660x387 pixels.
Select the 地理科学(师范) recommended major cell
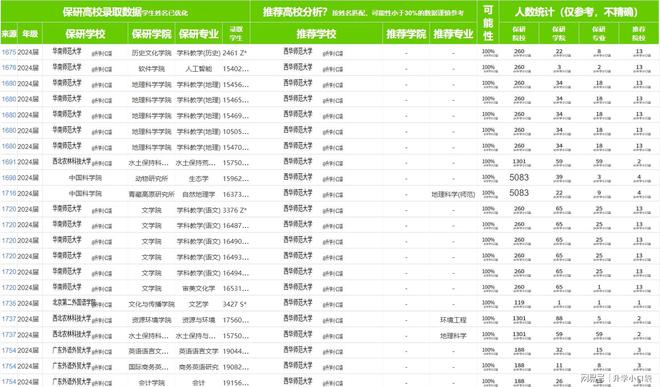click(453, 194)
